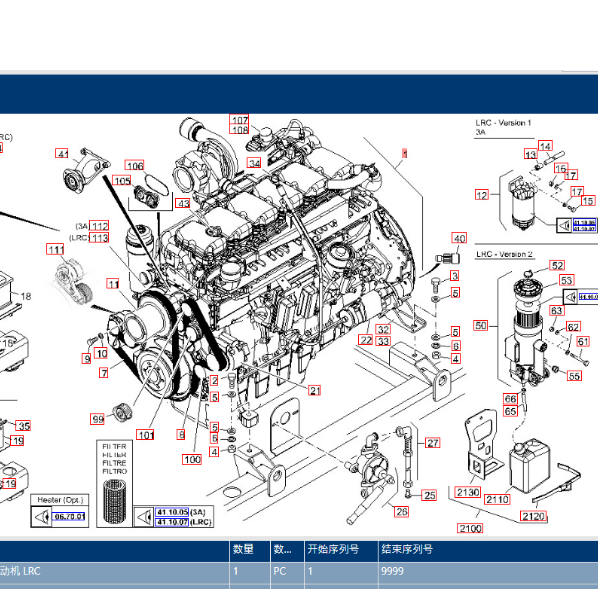Click the arrow icon beside LRC Version 1 filter
This screenshot has width=598, height=589.
tap(564, 225)
